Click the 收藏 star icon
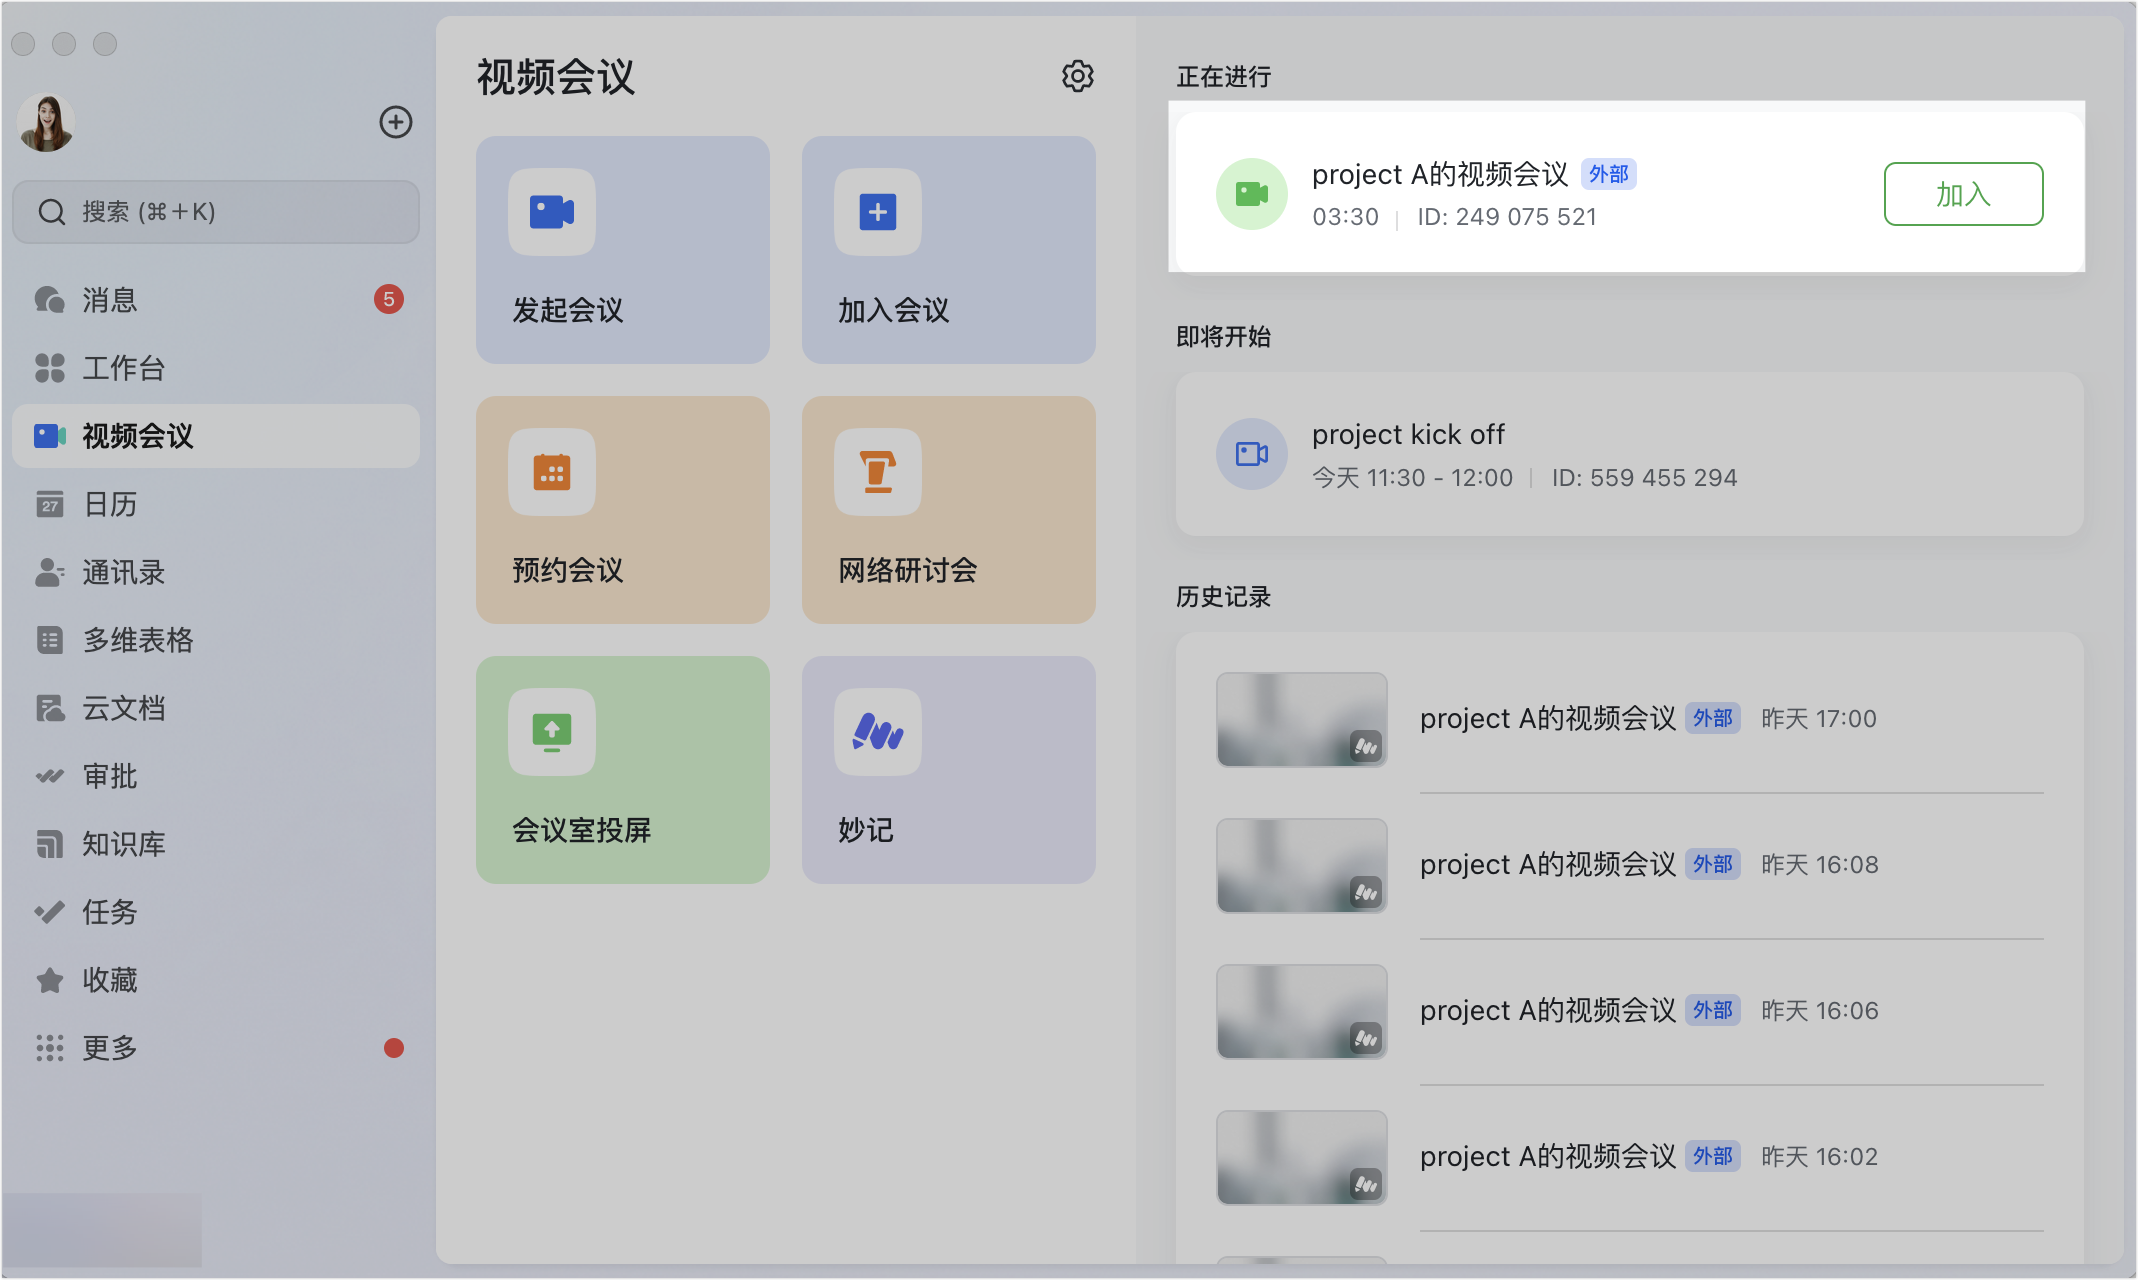Image resolution: width=2138 pixels, height=1280 pixels. coord(49,980)
